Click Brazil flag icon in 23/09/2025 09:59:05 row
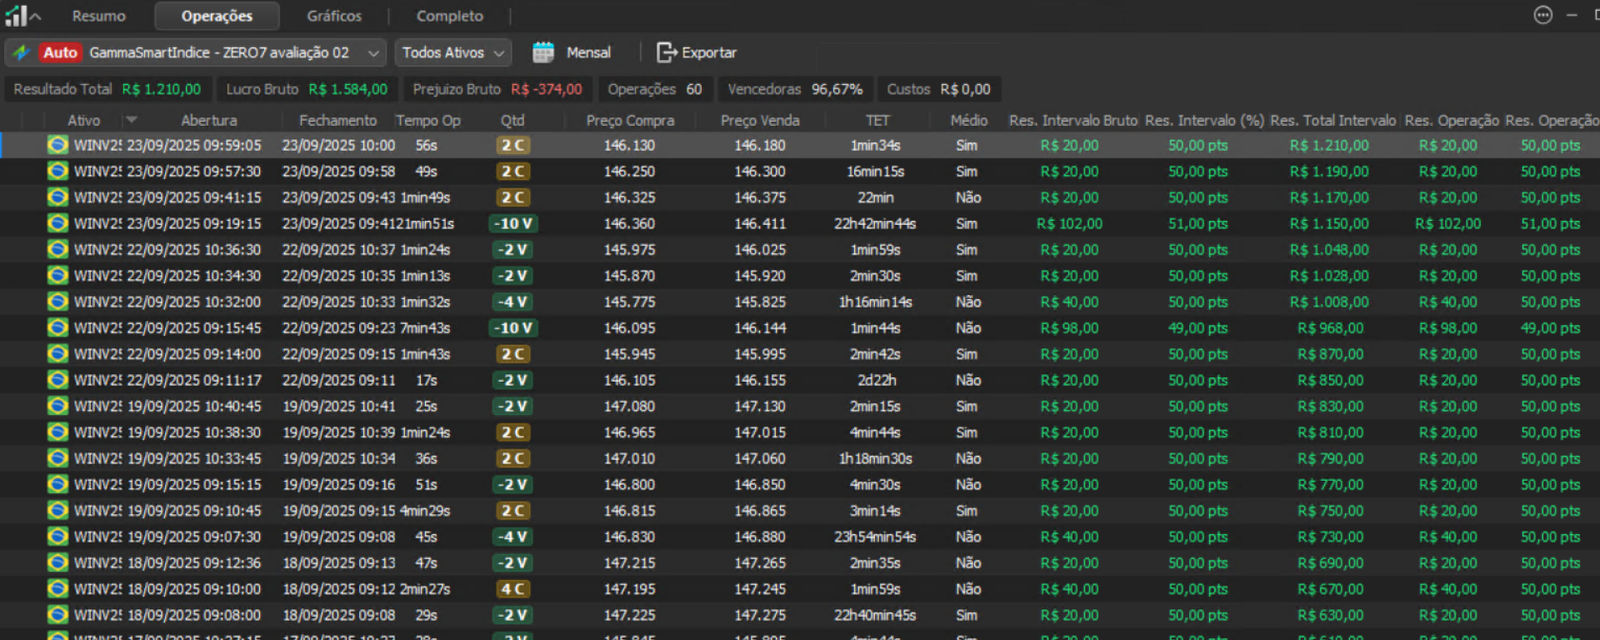The width and height of the screenshot is (1600, 640). 58,145
